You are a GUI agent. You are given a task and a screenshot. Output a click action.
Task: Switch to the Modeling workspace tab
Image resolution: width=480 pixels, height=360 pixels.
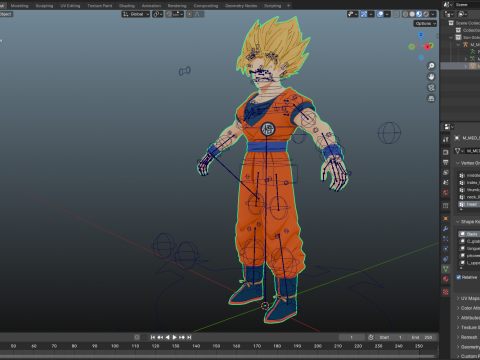[x=19, y=6]
